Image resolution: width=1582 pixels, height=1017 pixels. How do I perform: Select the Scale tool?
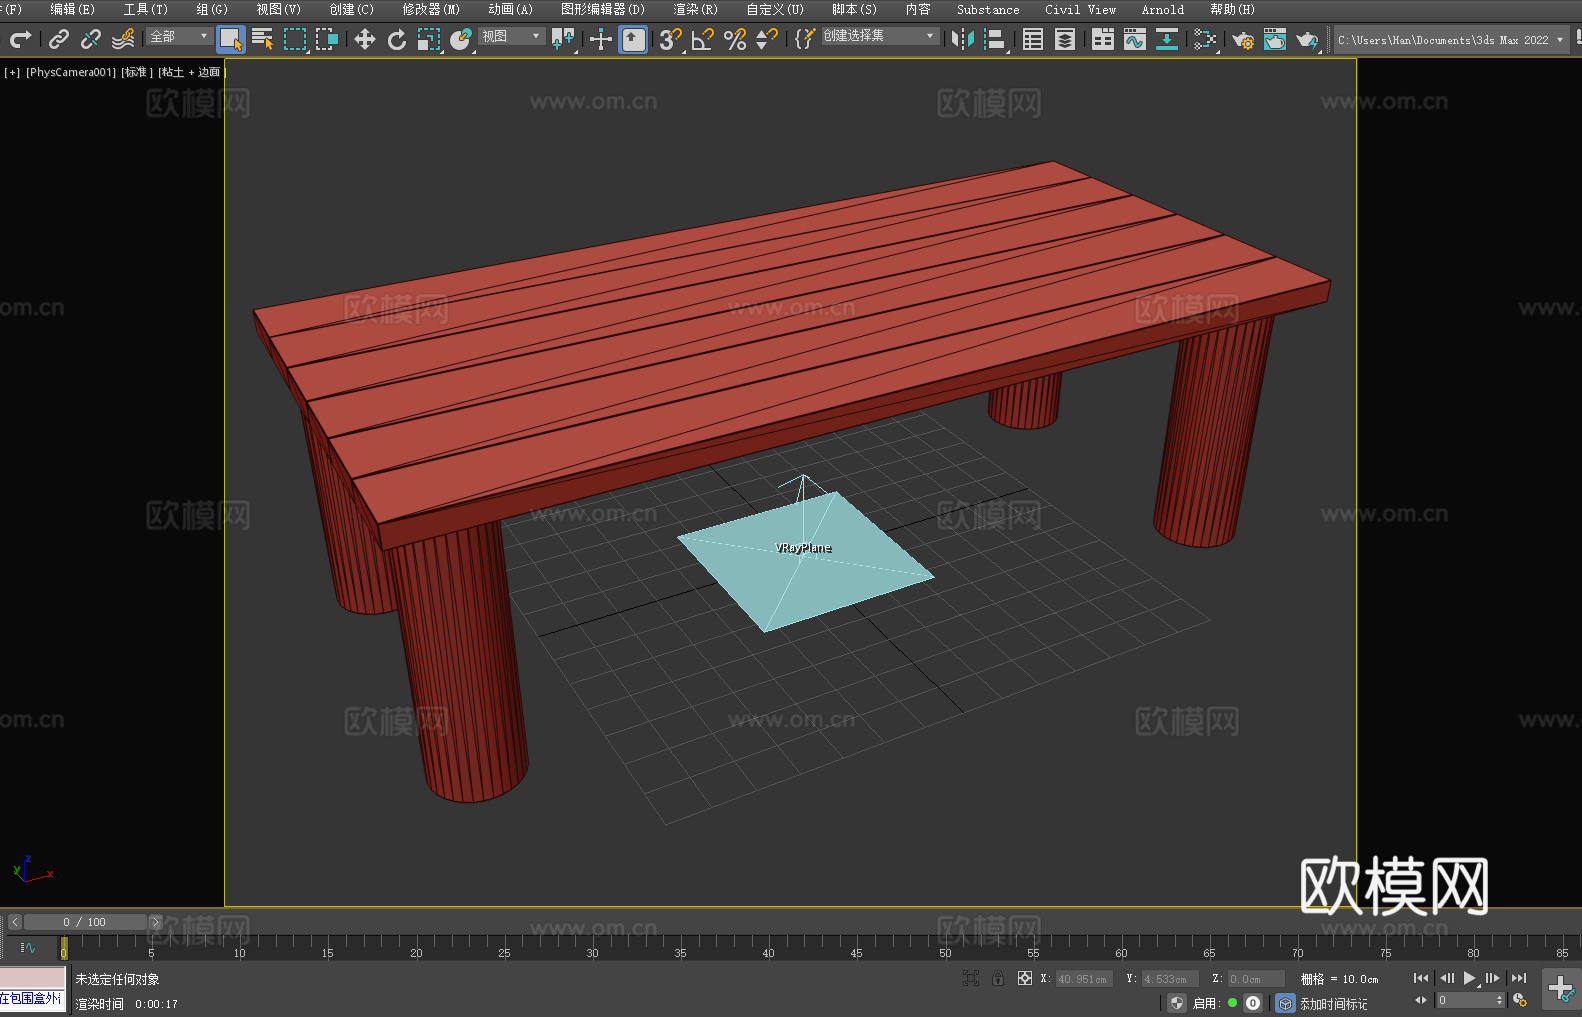click(429, 39)
